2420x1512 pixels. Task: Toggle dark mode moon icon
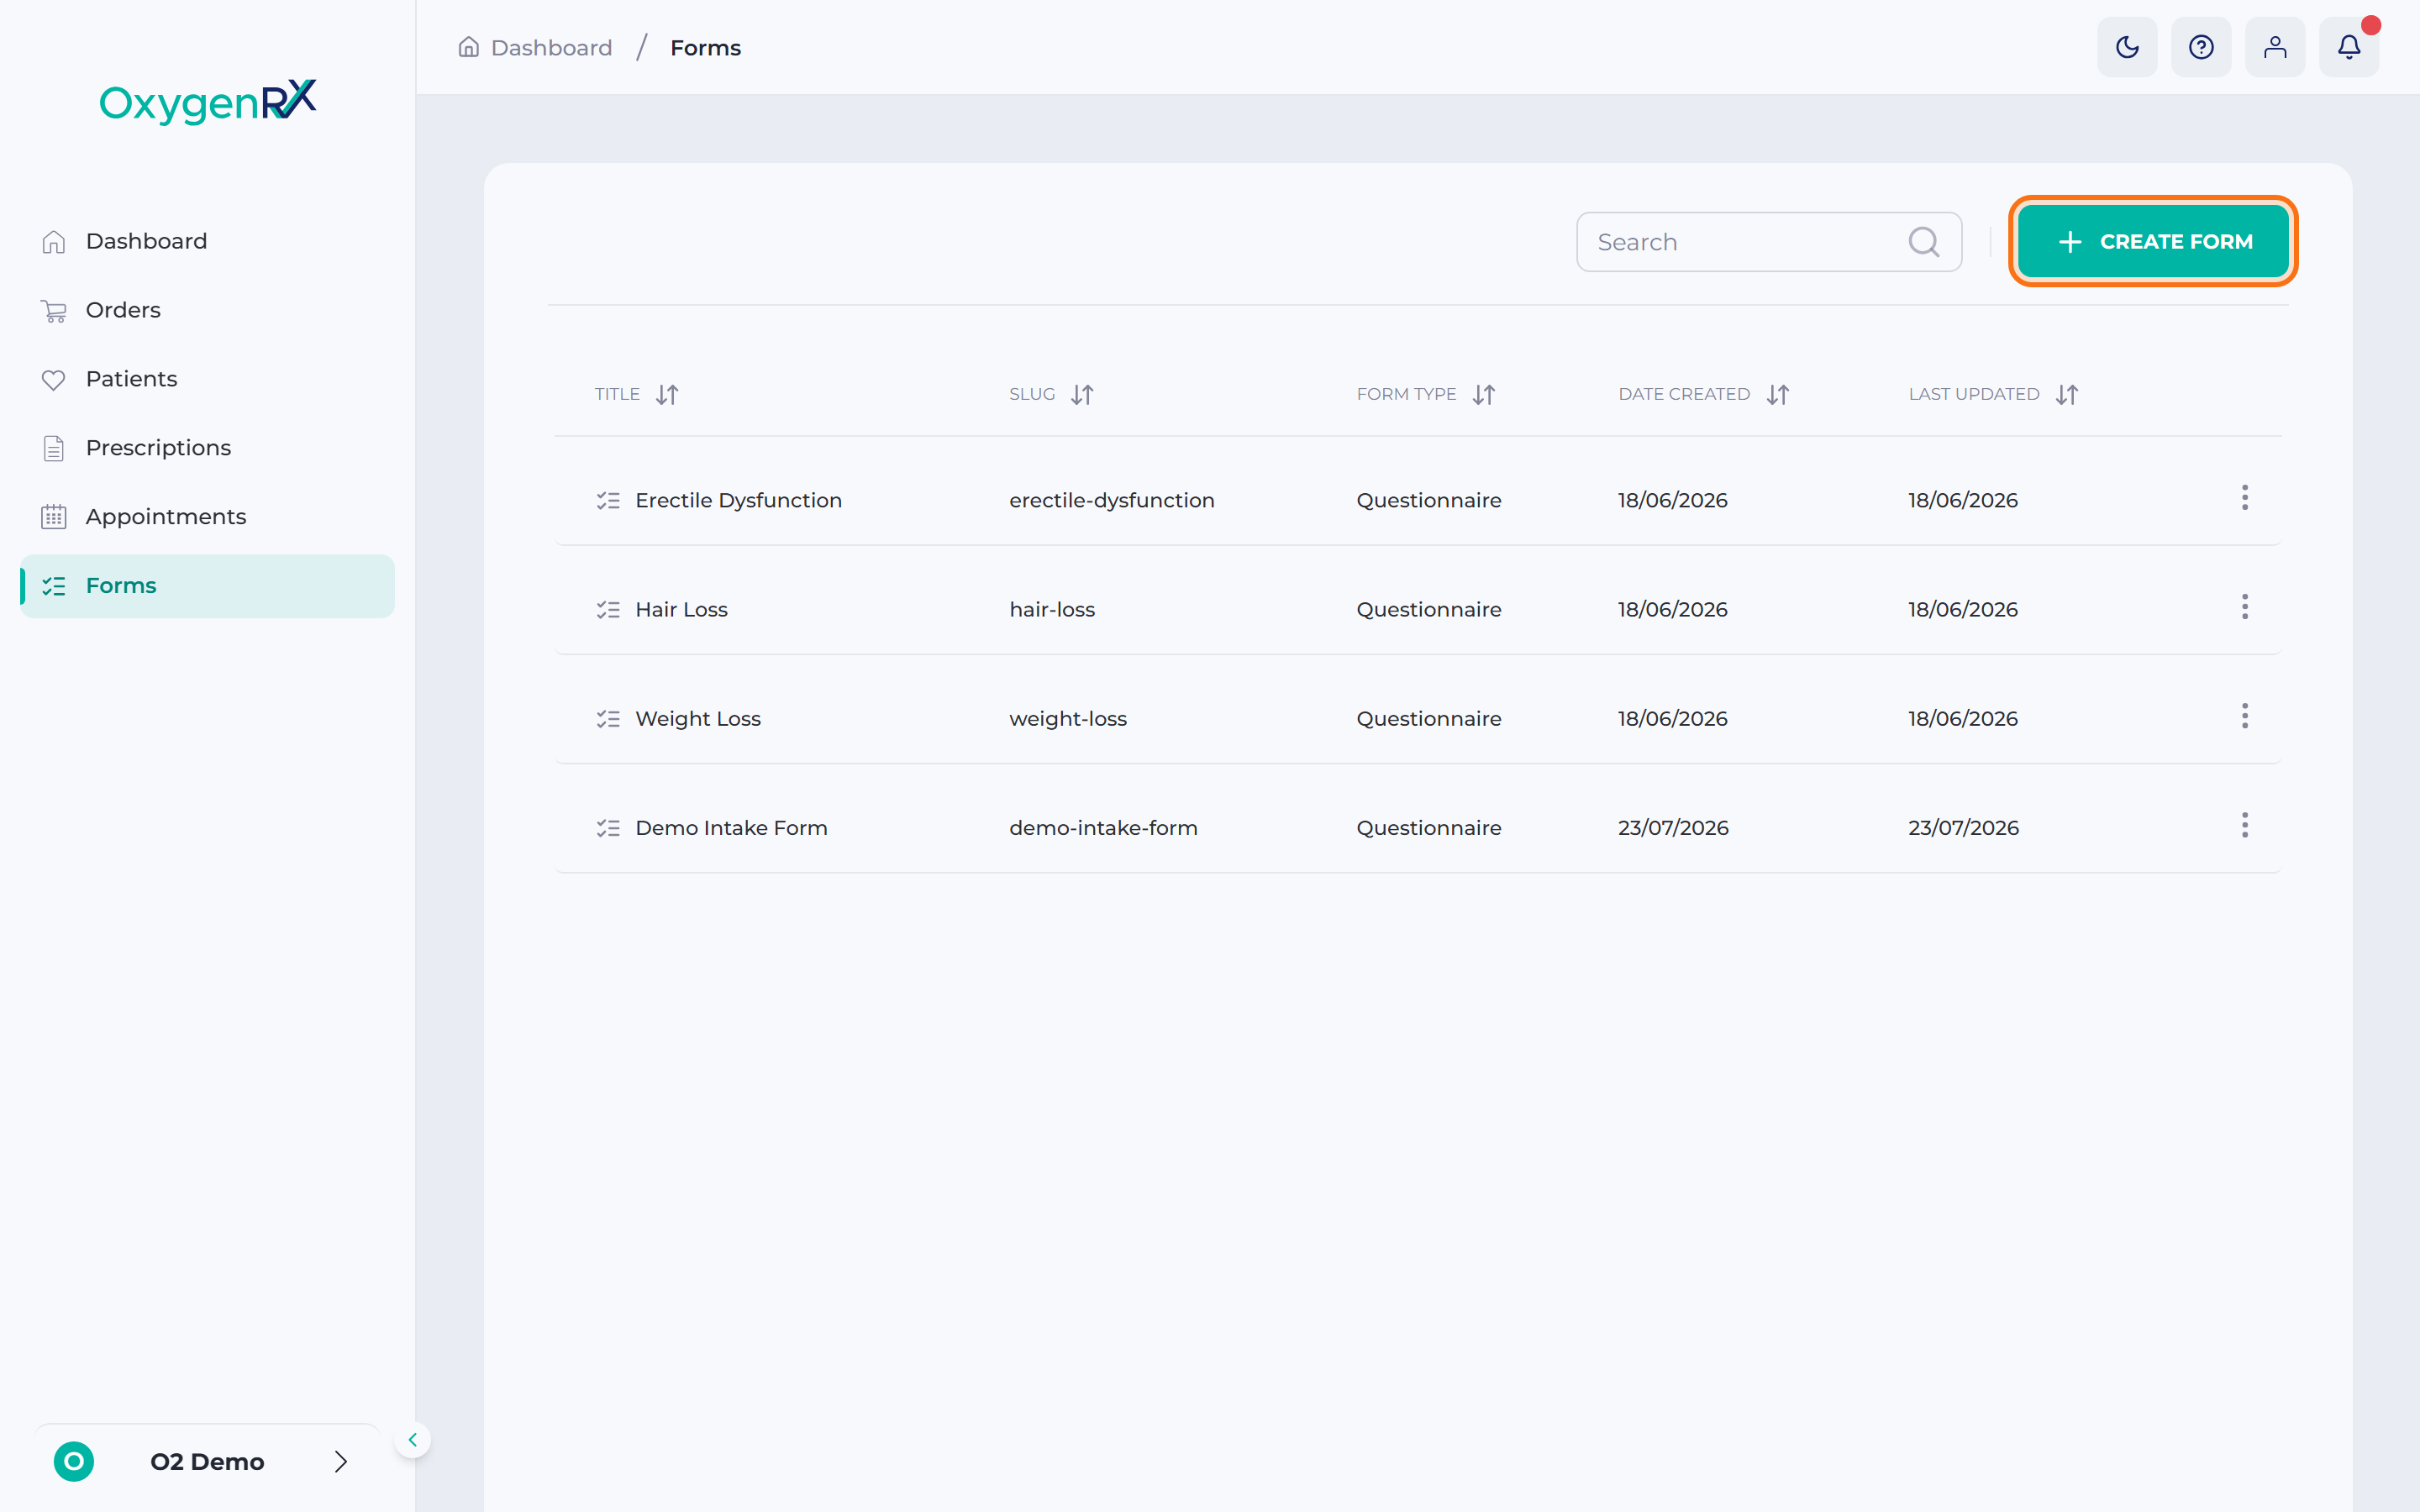point(2127,47)
